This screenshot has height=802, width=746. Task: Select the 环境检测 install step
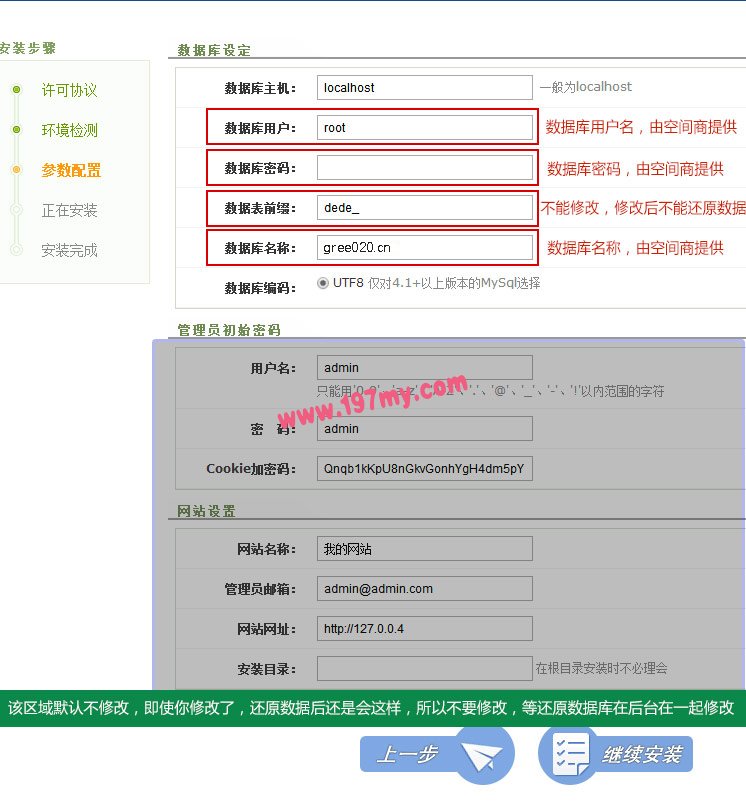(69, 130)
